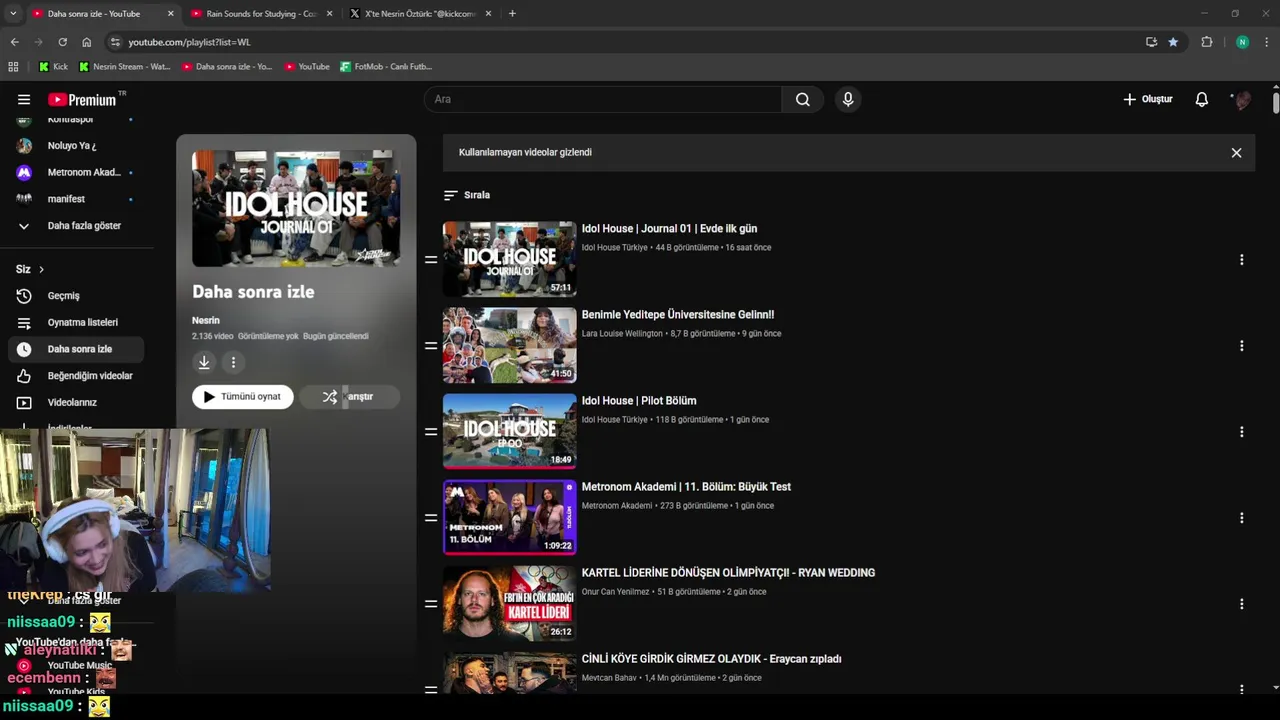
Task: Click the shuffle Karıştır button
Action: 349,397
